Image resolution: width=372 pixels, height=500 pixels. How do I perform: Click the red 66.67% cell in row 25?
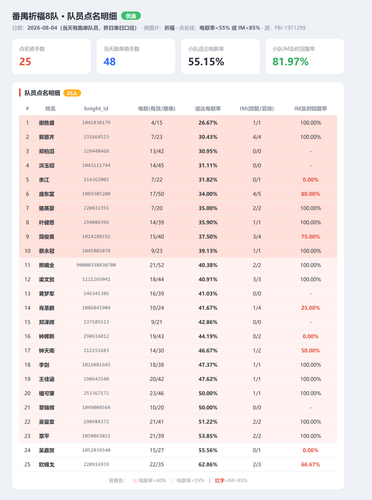(311, 465)
